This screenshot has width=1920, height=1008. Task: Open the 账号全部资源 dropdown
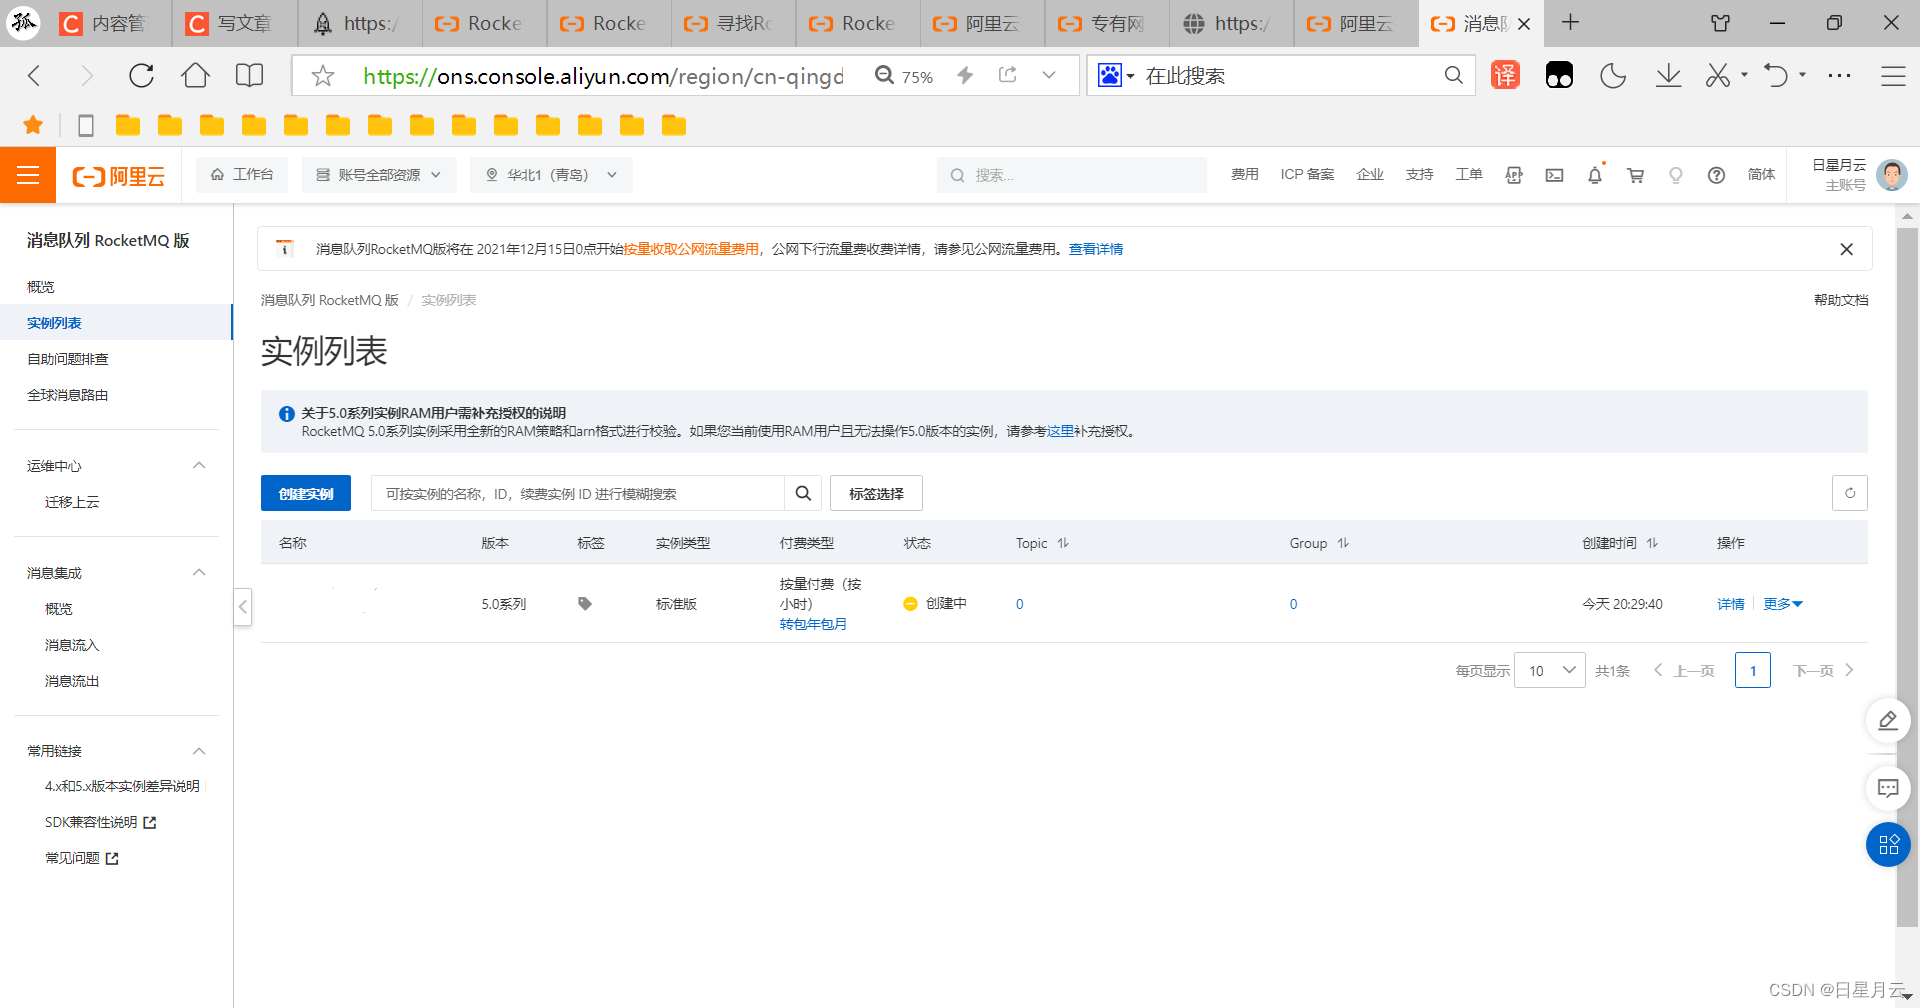(379, 175)
